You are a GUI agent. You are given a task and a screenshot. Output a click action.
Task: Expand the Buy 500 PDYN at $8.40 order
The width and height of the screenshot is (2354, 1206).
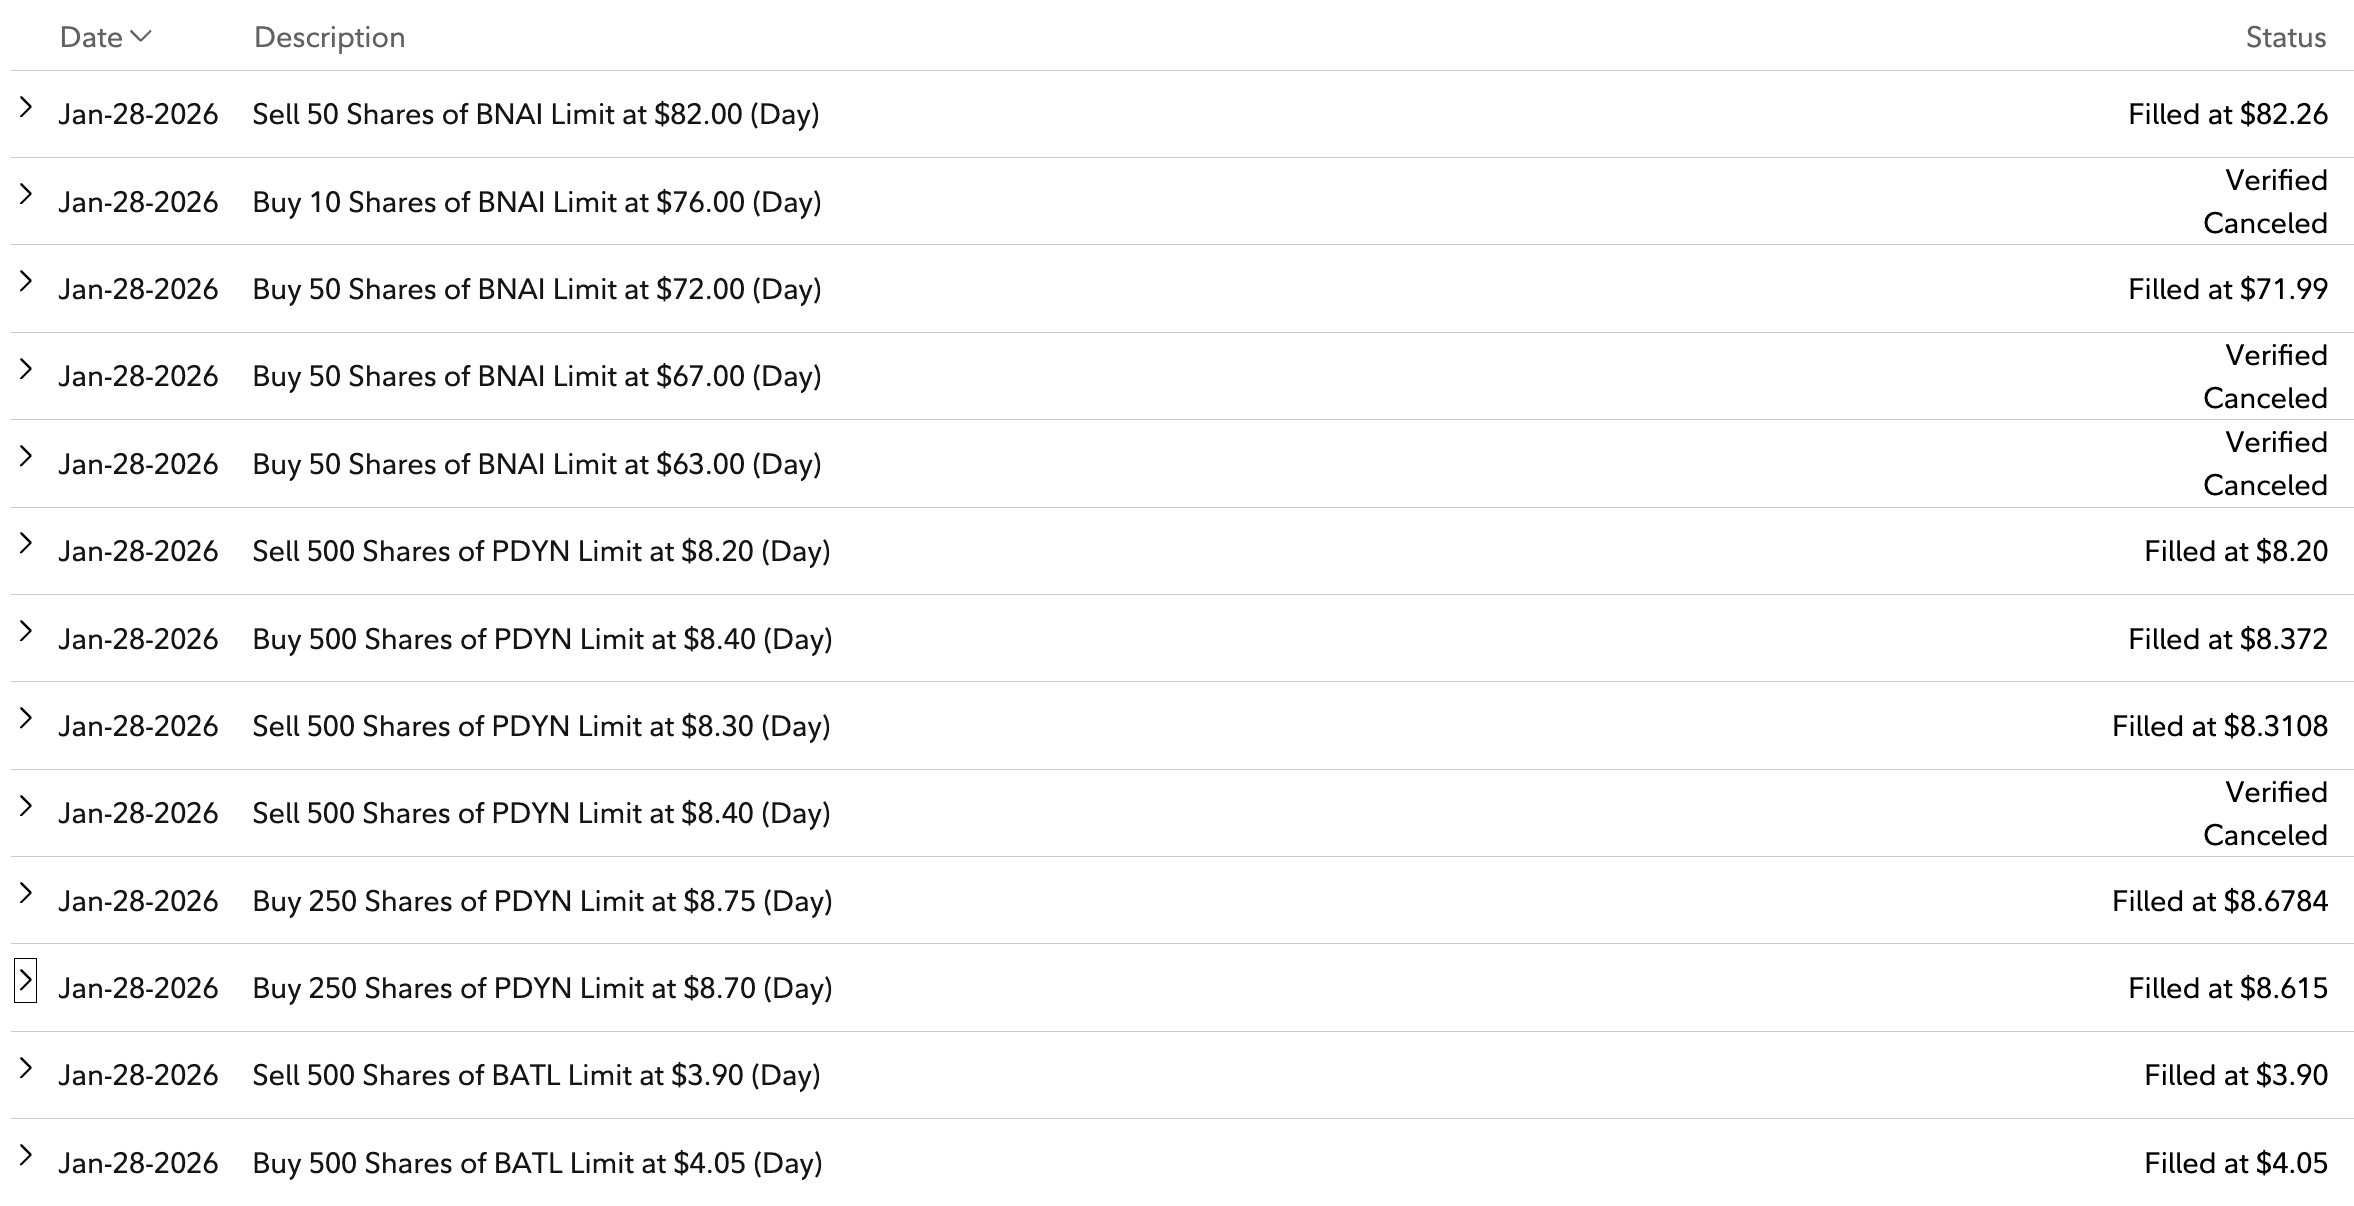coord(26,631)
